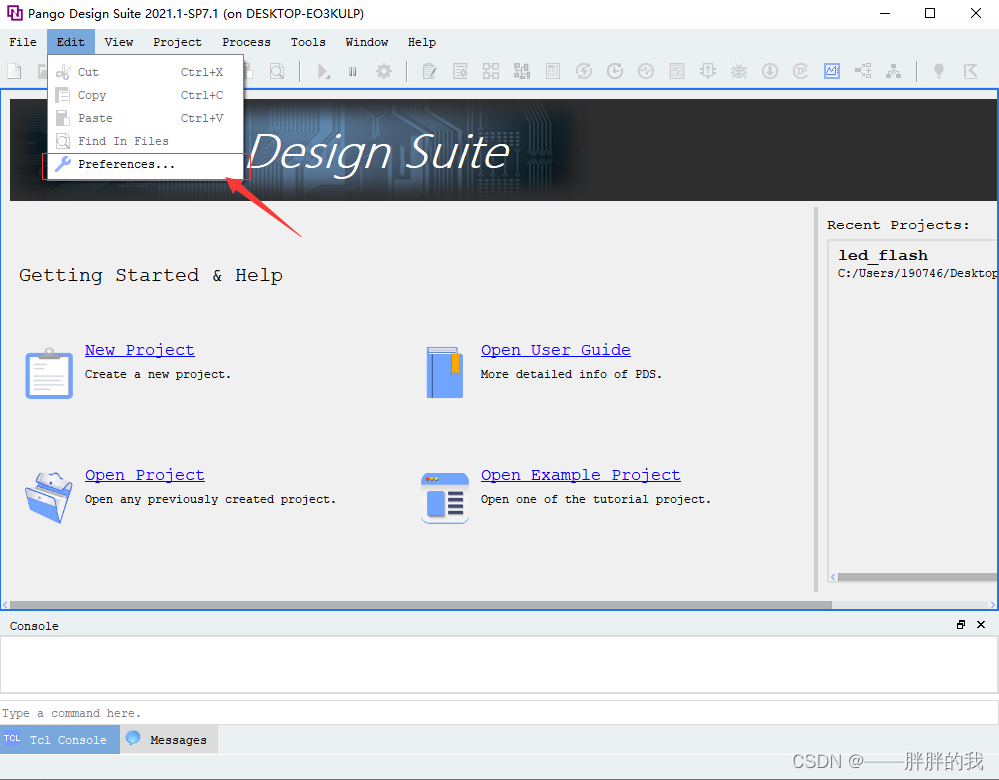999x780 pixels.
Task: Float the Console panel with undock button
Action: click(x=961, y=625)
